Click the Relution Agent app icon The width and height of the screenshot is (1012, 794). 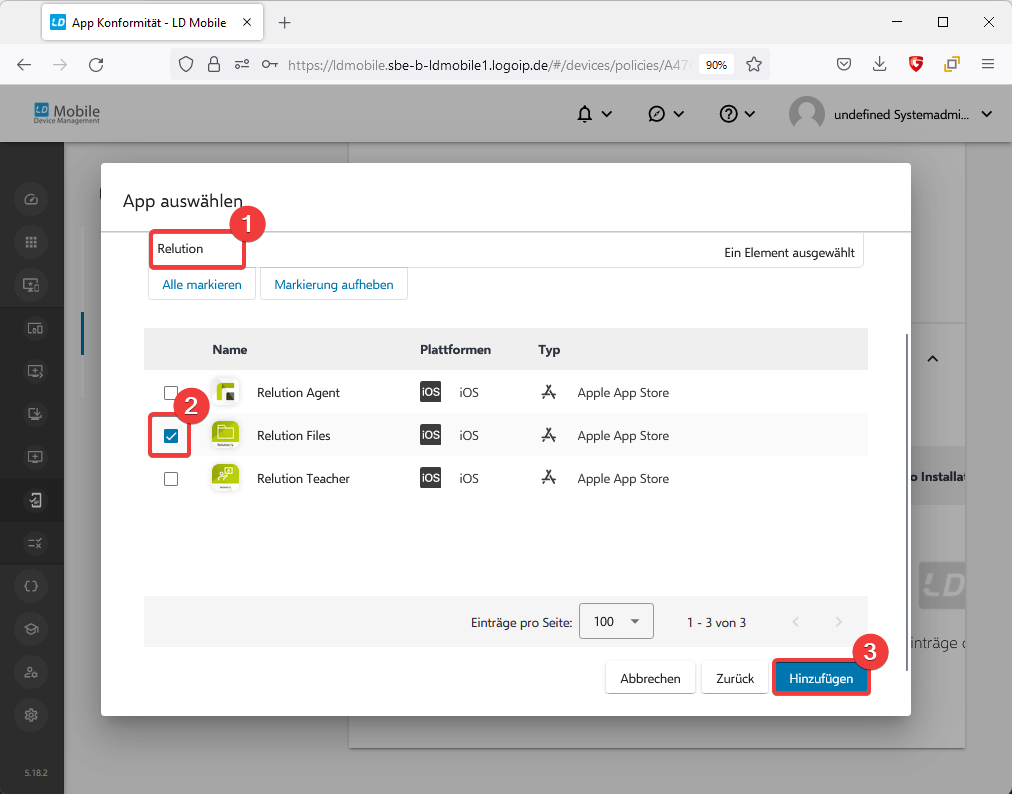point(225,392)
